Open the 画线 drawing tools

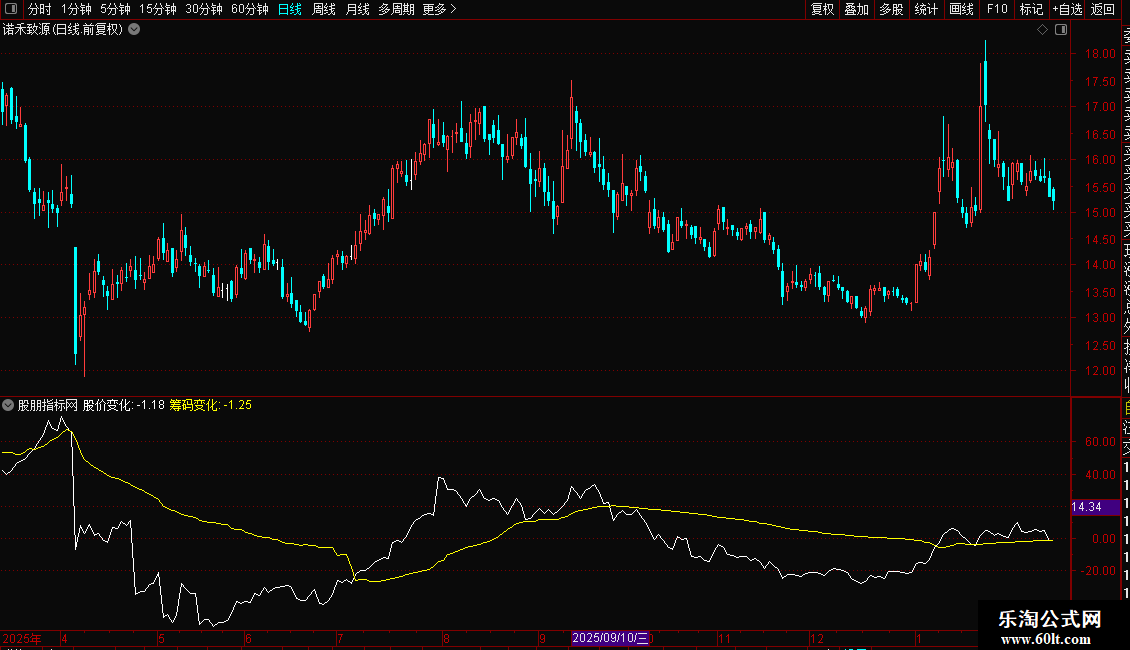click(x=961, y=9)
